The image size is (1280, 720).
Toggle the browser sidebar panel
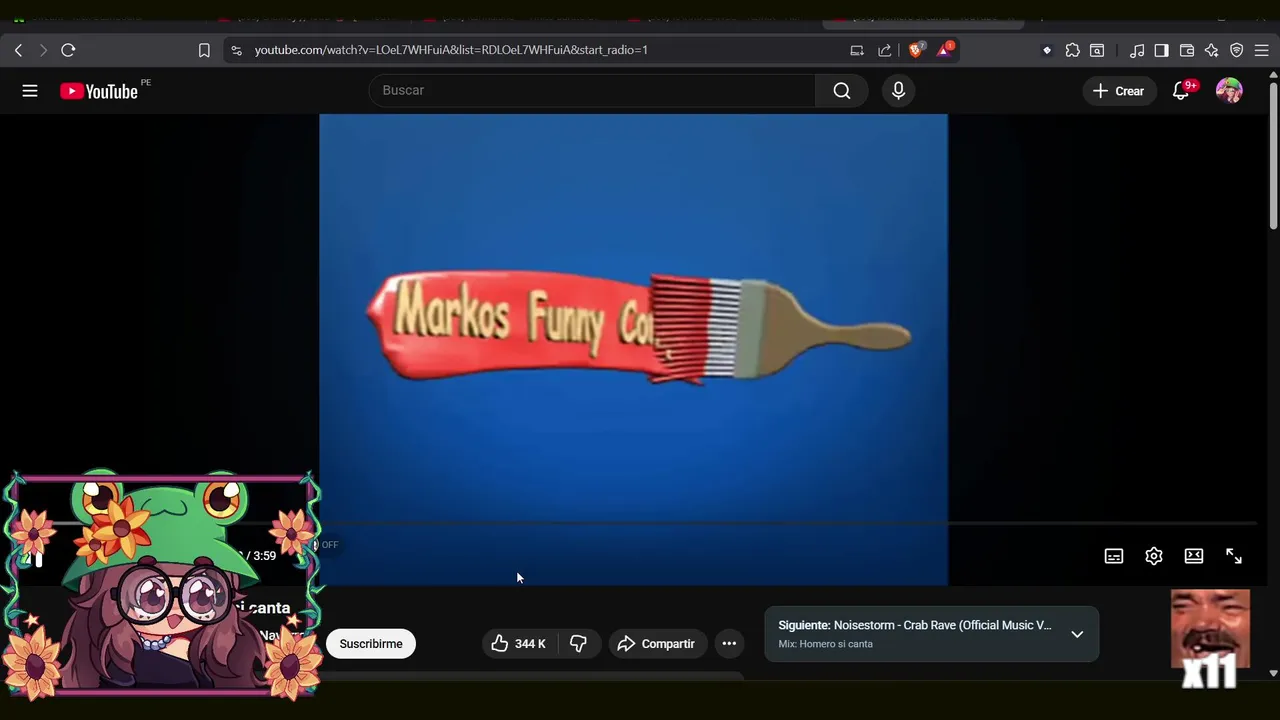coord(1161,50)
